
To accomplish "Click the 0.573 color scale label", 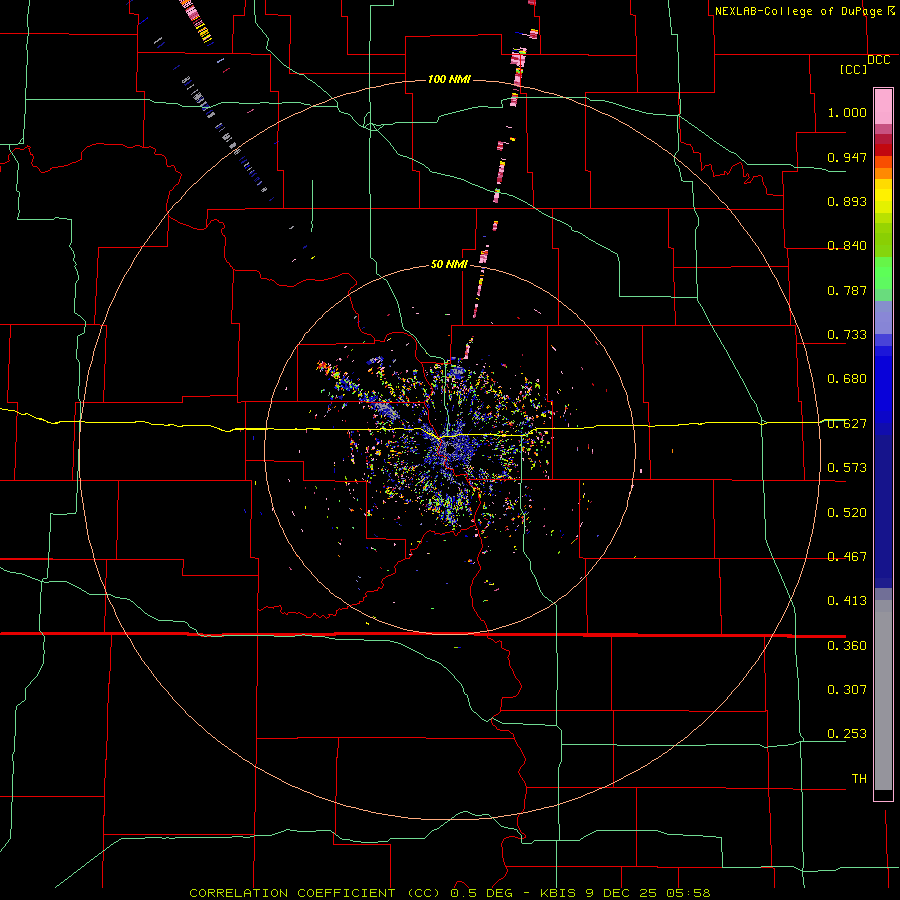I will [847, 468].
